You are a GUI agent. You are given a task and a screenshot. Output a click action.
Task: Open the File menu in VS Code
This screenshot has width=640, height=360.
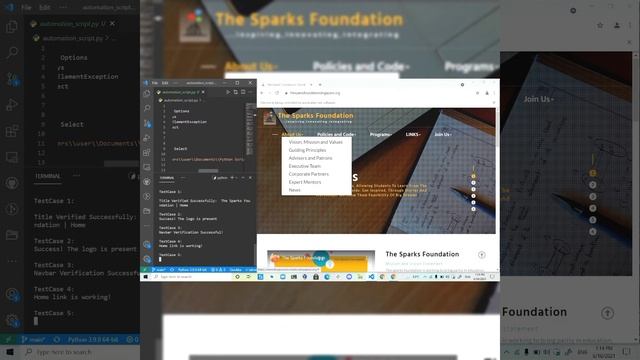[x=155, y=83]
